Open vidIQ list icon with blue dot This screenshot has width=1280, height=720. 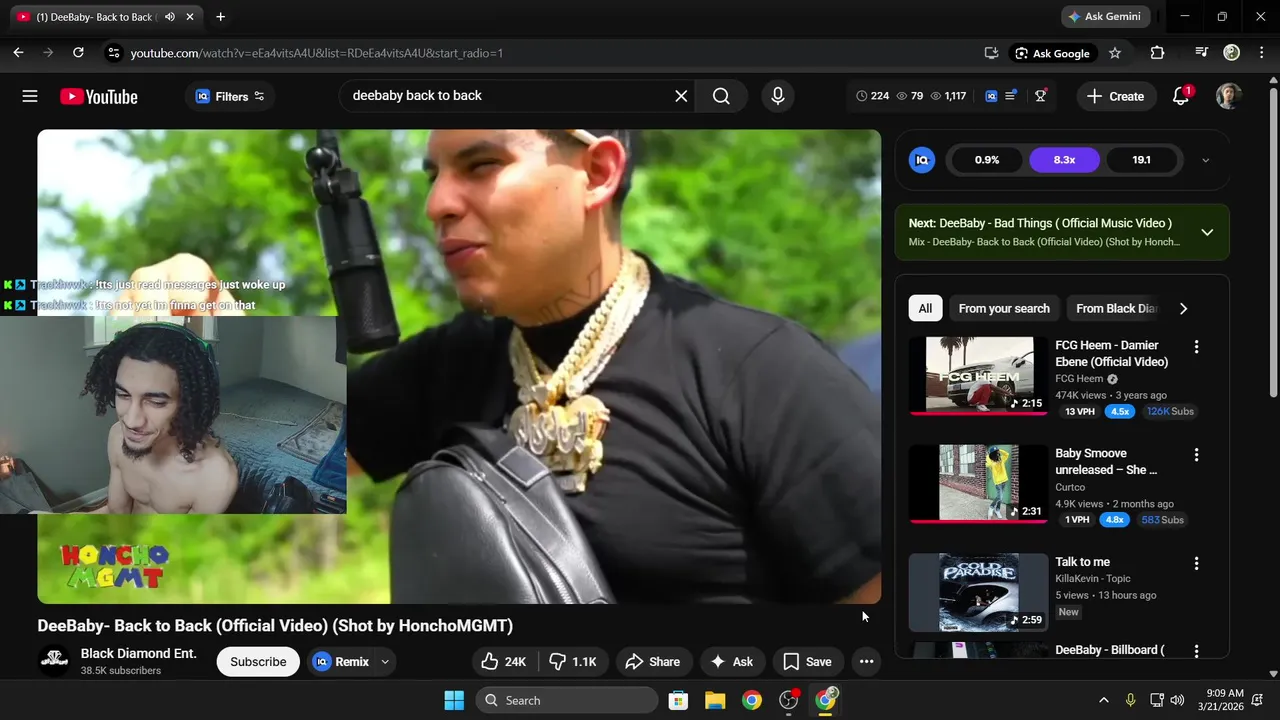click(x=1011, y=96)
